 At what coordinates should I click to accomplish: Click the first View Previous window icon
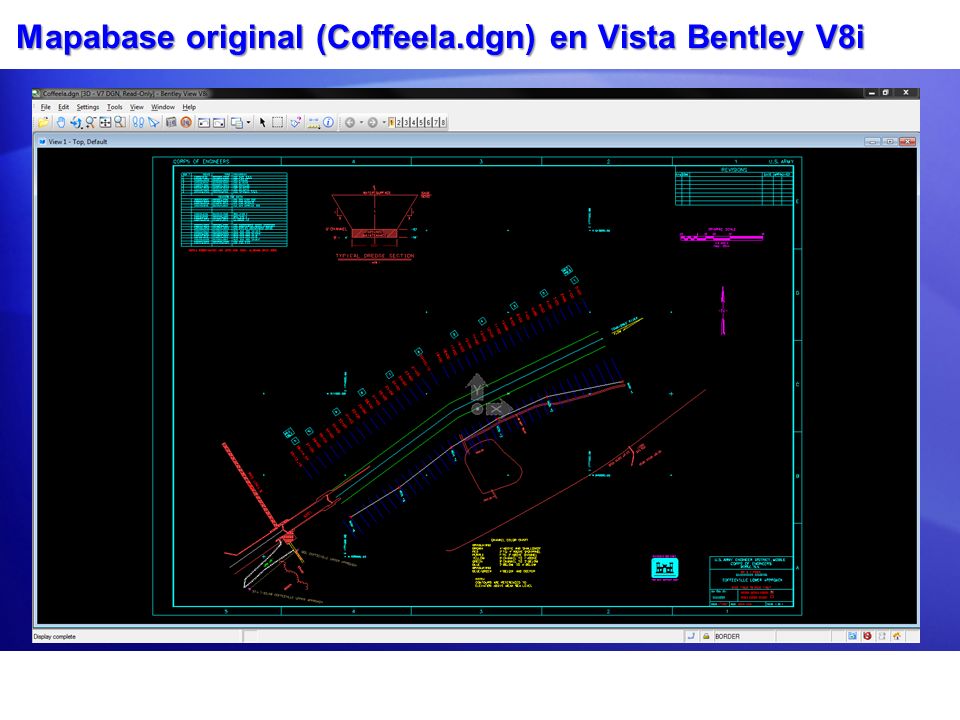204,122
